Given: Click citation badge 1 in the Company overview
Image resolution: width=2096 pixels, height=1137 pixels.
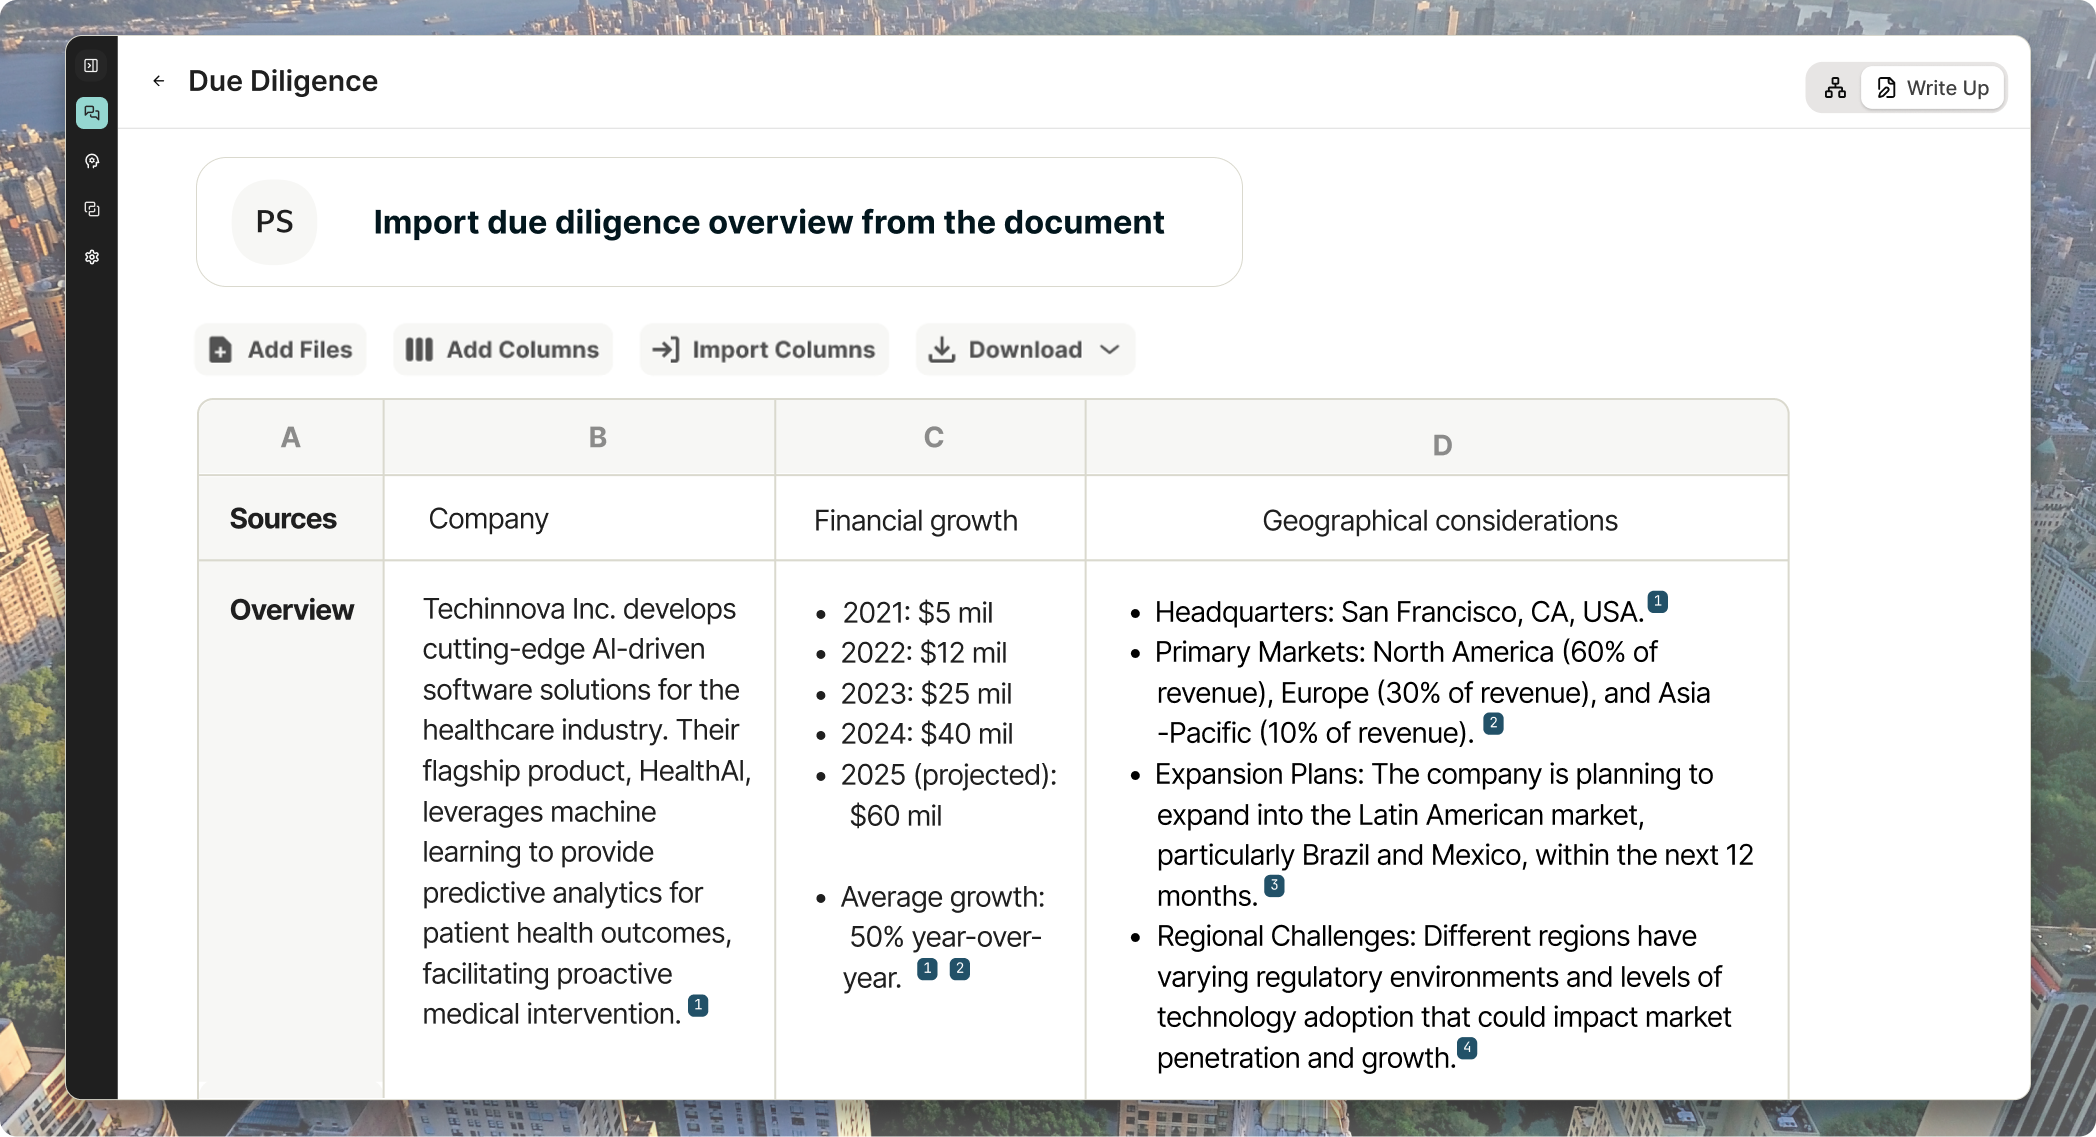Looking at the screenshot, I should tap(698, 1006).
